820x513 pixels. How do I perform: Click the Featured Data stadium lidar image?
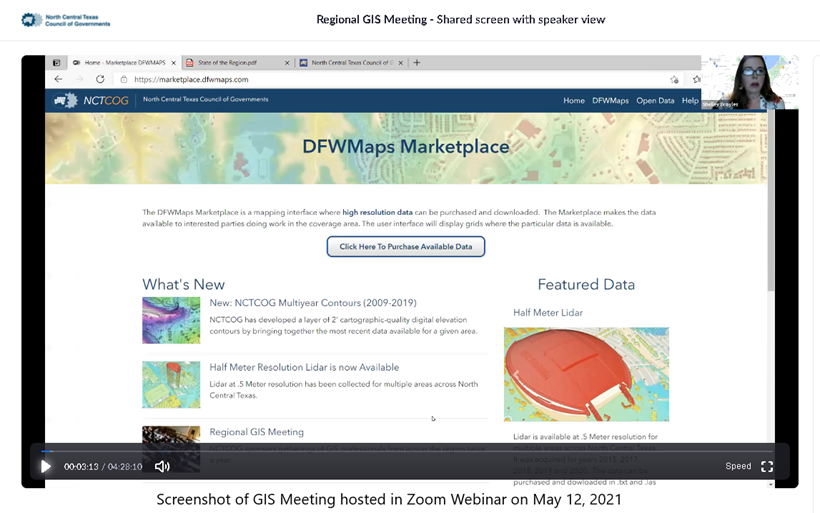pos(586,374)
